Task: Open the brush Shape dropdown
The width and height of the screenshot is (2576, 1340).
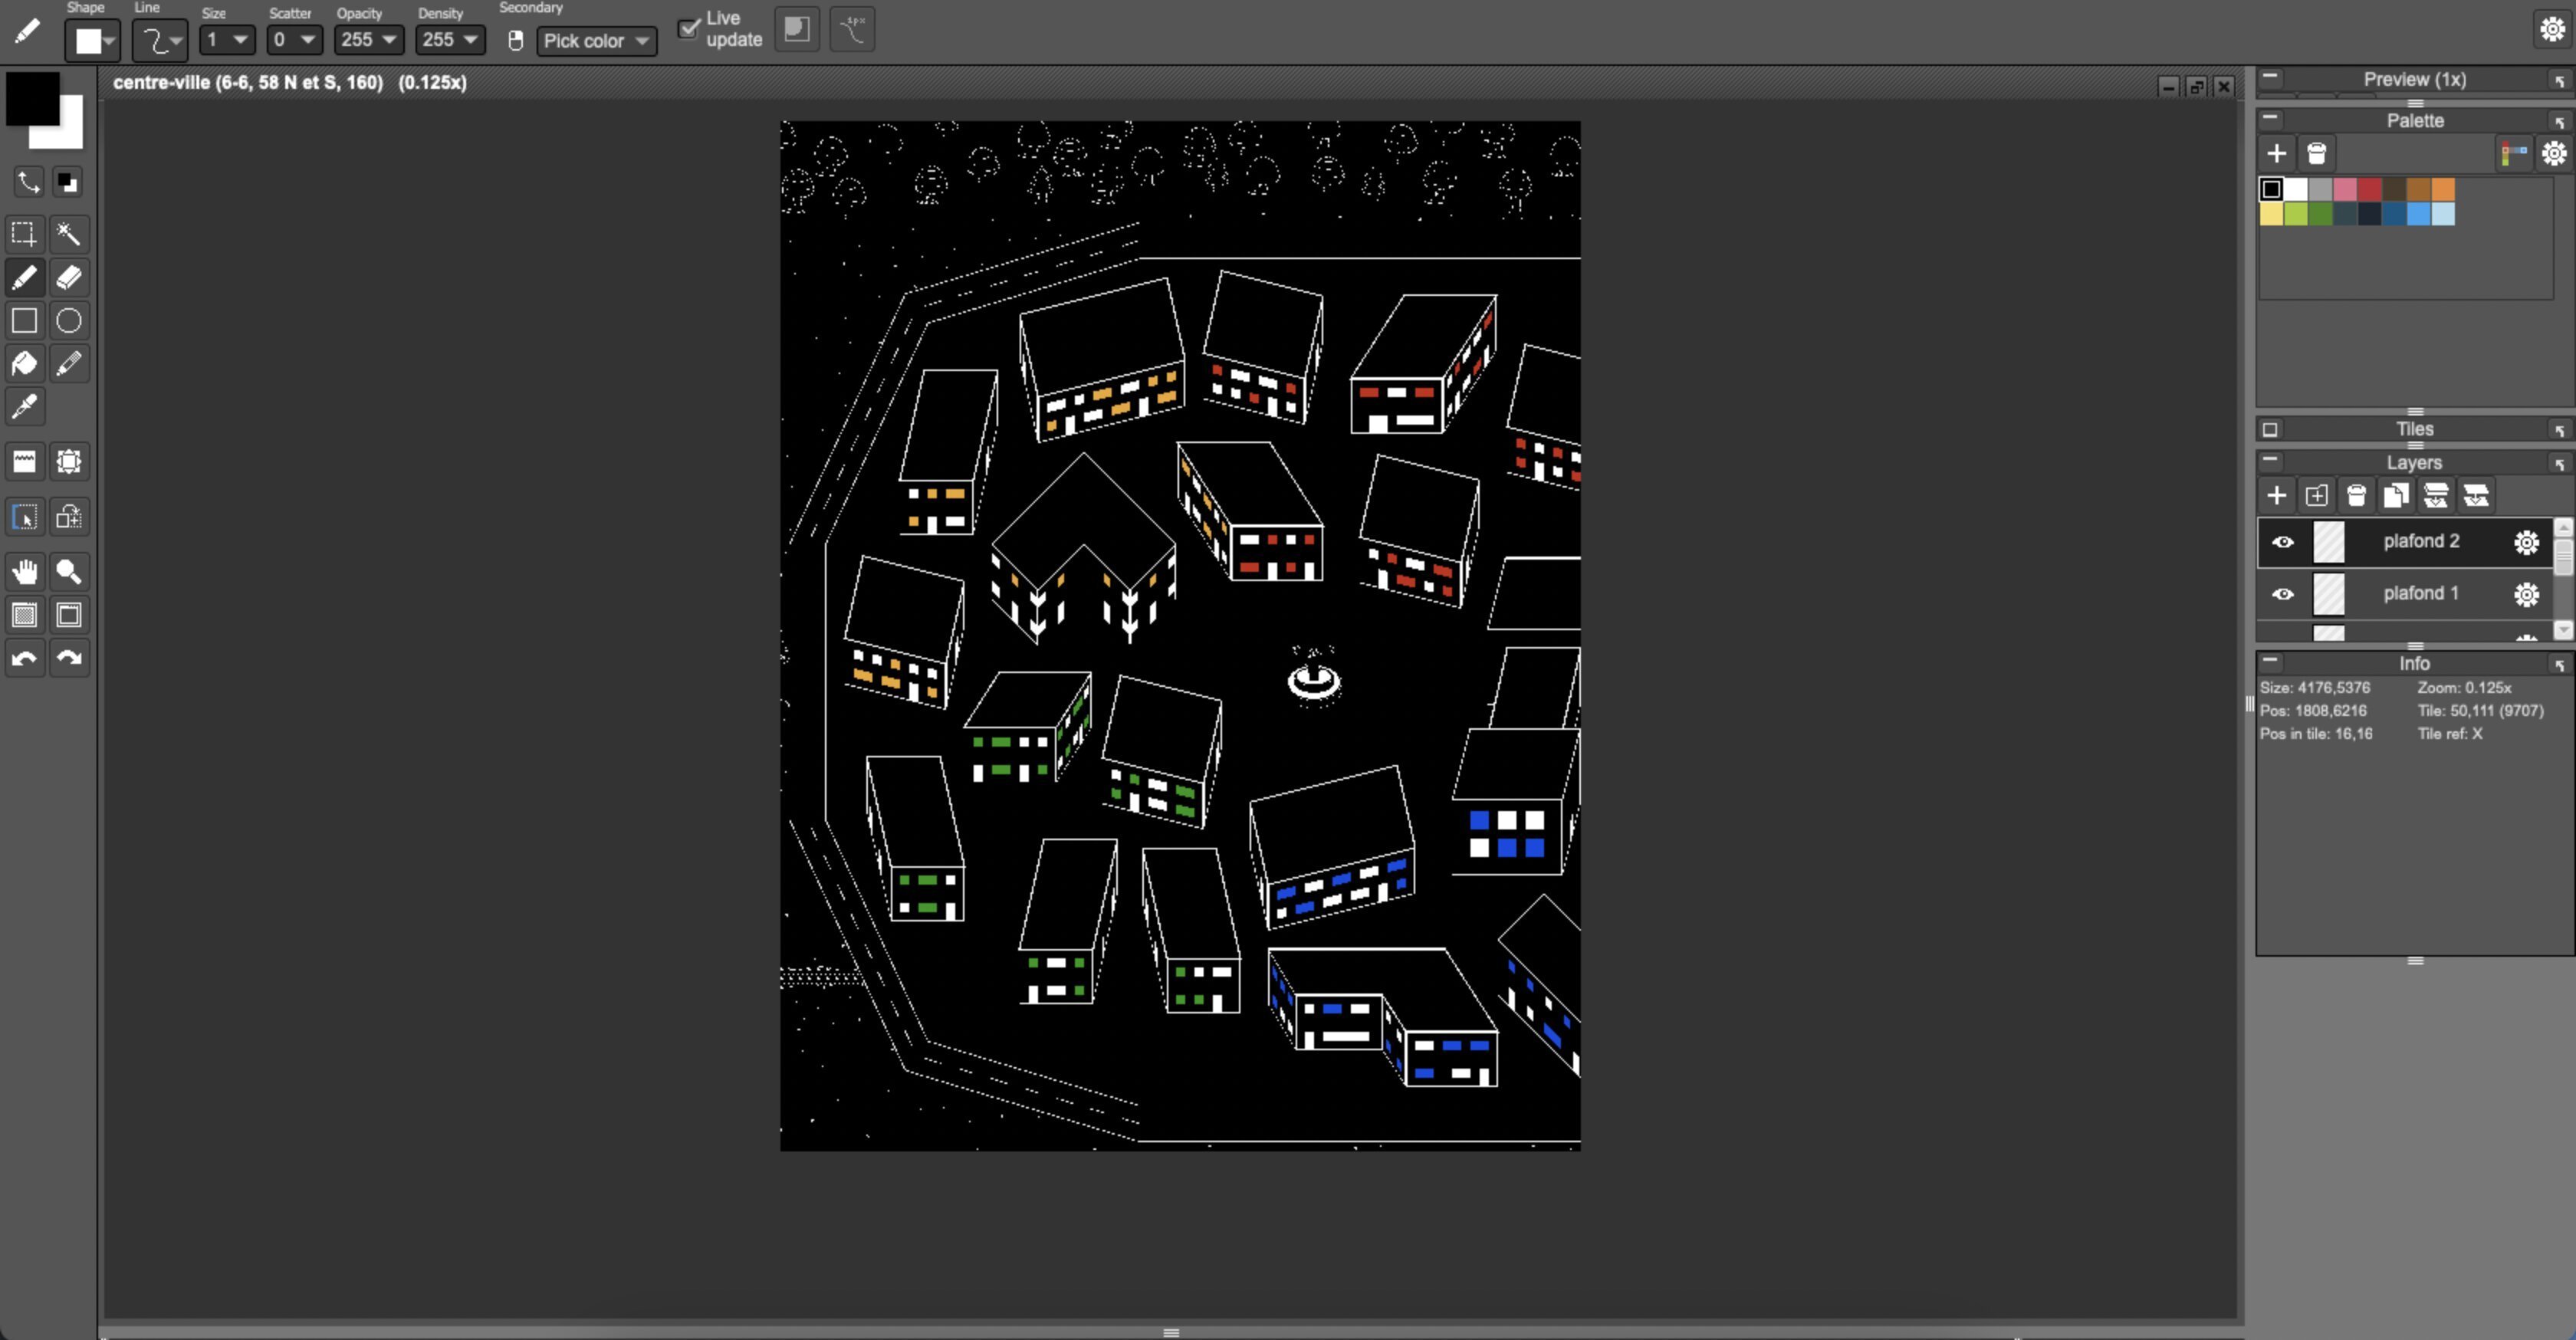Action: click(x=93, y=41)
